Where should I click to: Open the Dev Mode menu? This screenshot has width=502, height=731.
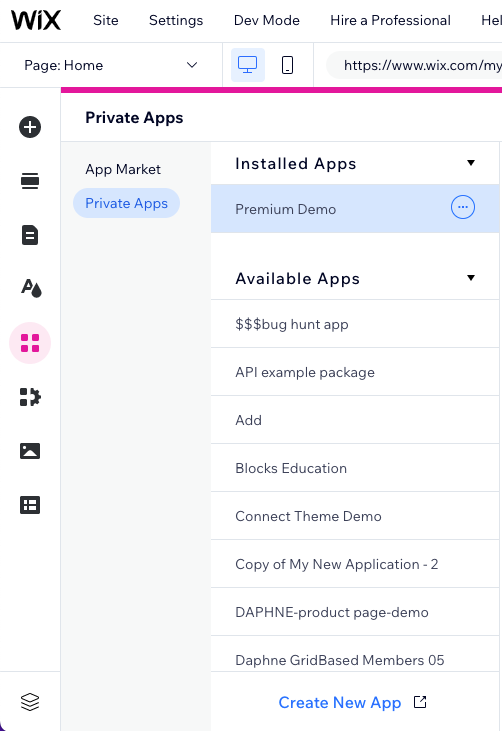coord(267,21)
